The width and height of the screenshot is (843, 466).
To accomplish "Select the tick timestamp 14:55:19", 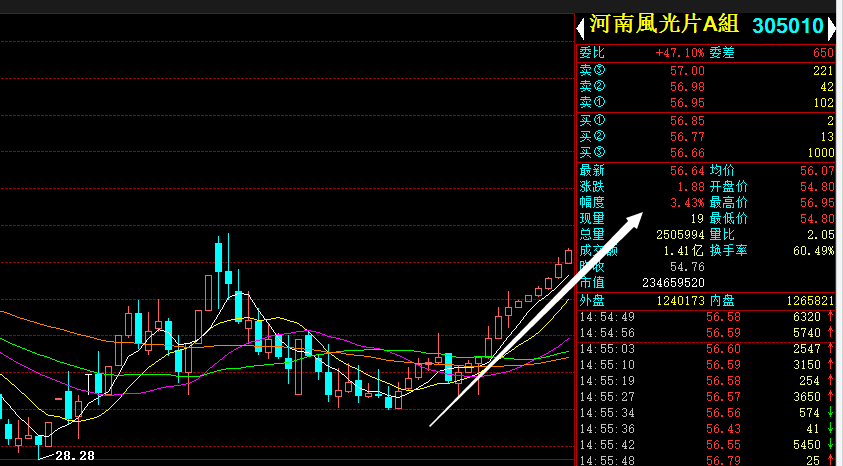I will (x=608, y=381).
